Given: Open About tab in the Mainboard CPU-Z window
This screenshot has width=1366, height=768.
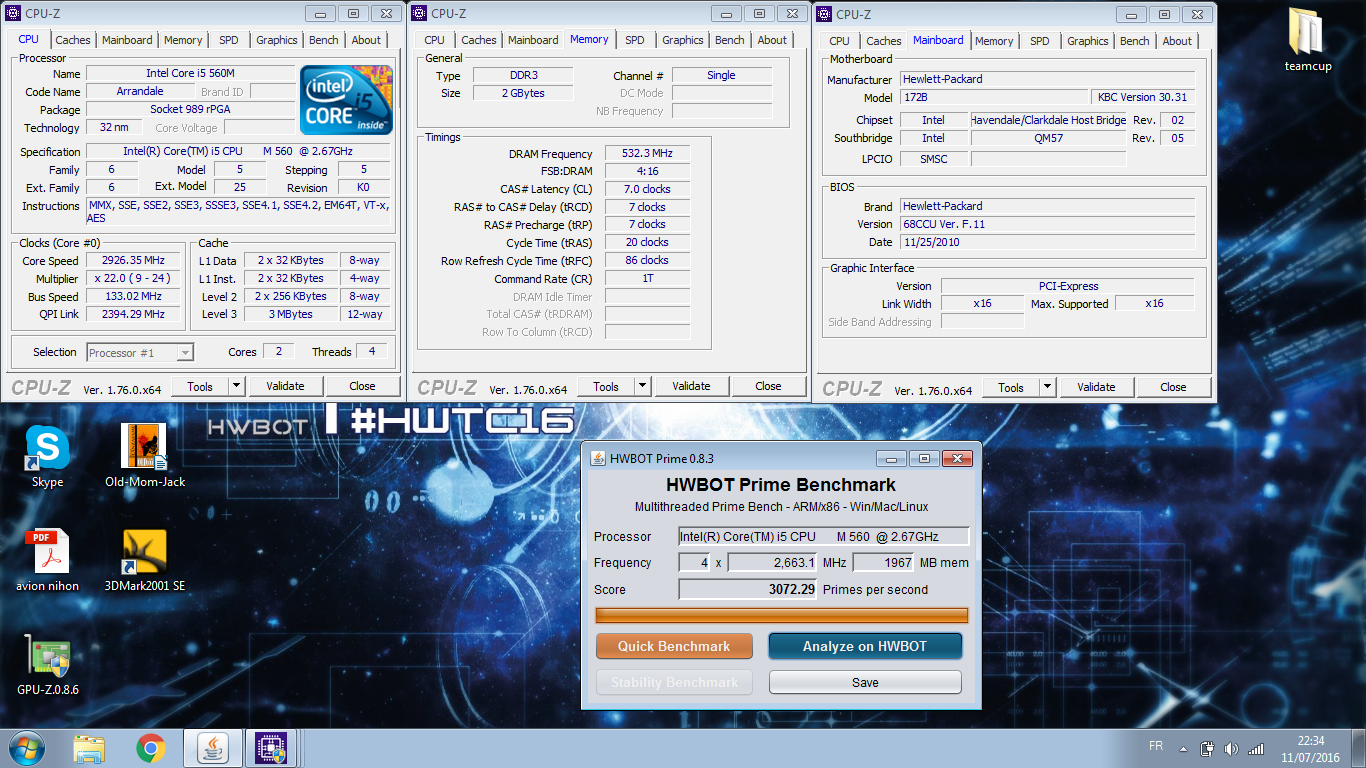Looking at the screenshot, I should coord(1177,41).
